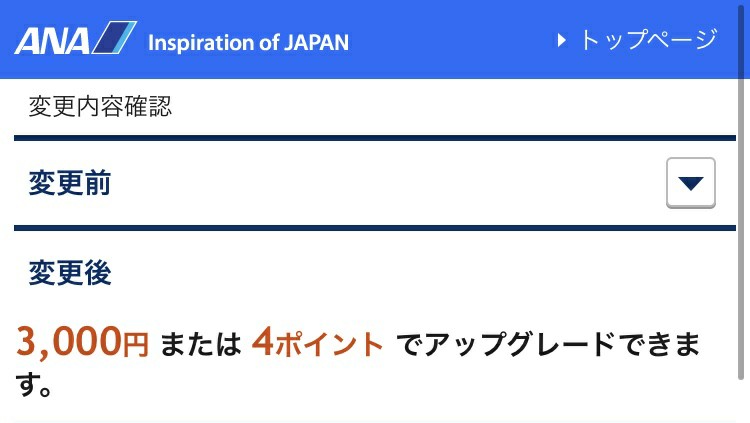Click the Inspiration of JAPAN tagline
The width and height of the screenshot is (750, 423).
[x=249, y=43]
